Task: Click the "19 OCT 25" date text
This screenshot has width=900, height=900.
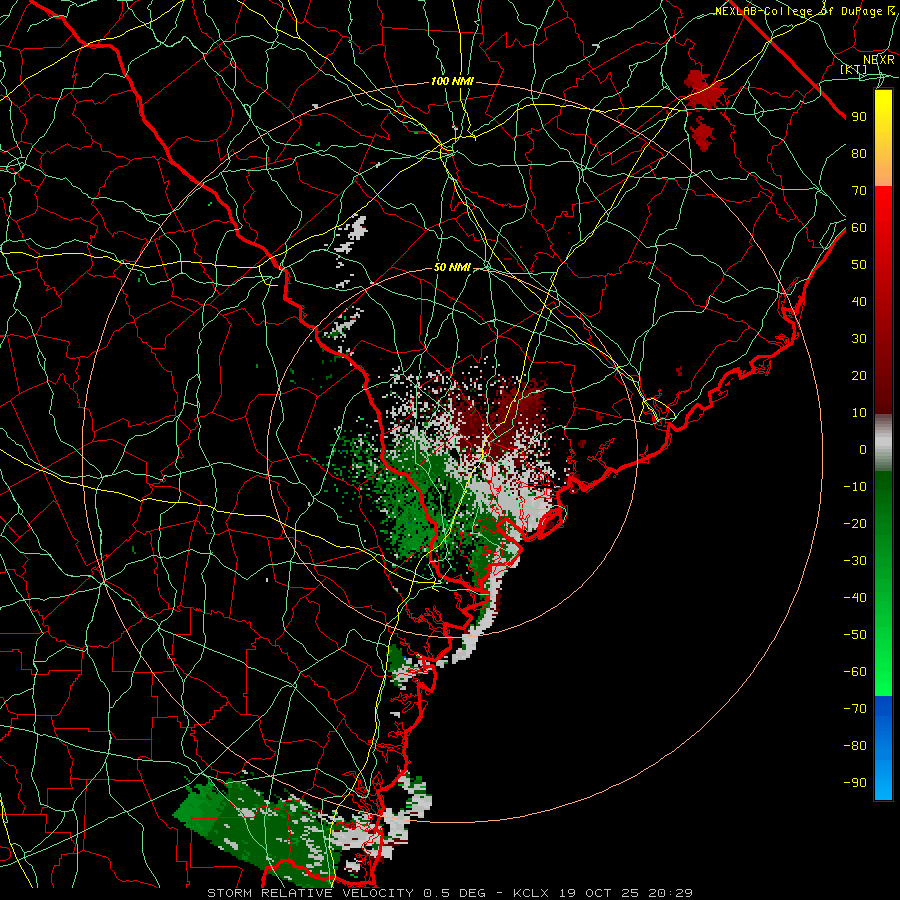Action: [x=598, y=893]
